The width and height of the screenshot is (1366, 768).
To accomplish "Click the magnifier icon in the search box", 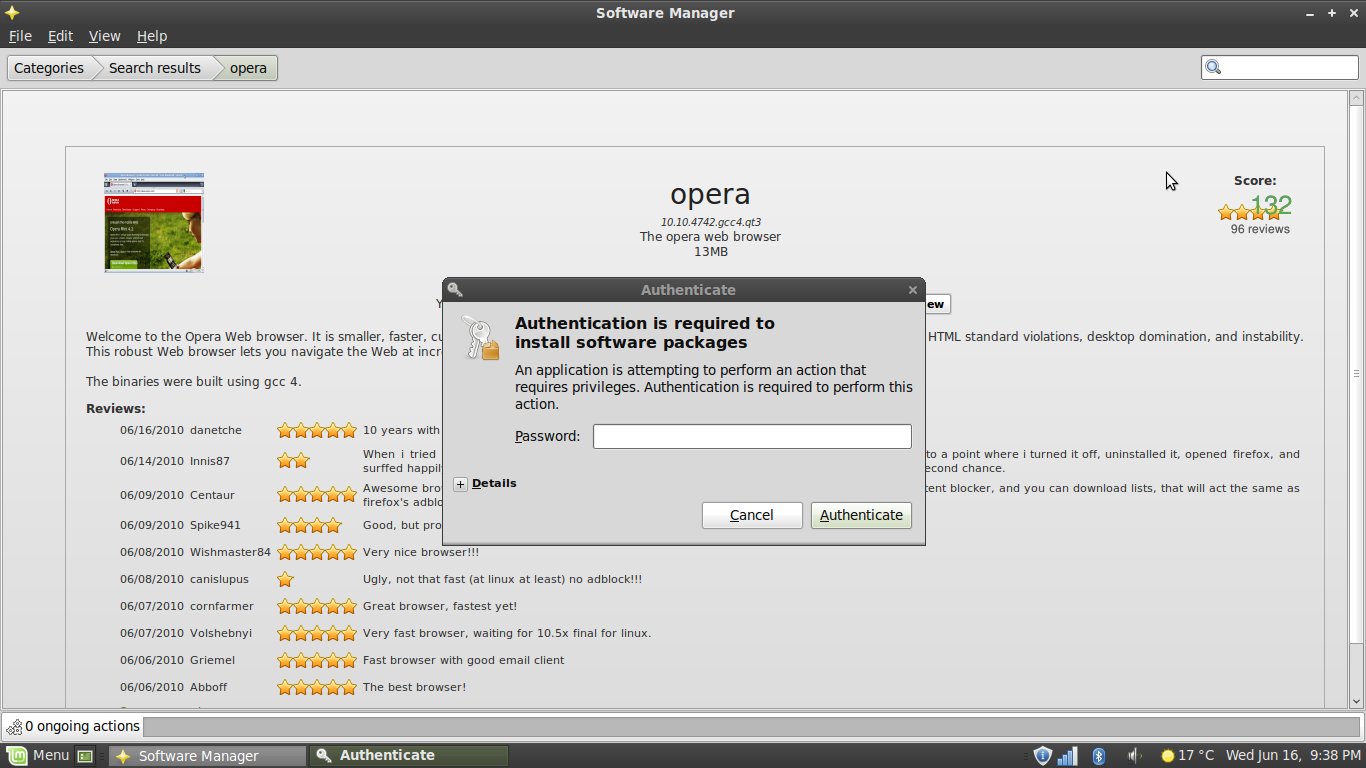I will [1214, 68].
